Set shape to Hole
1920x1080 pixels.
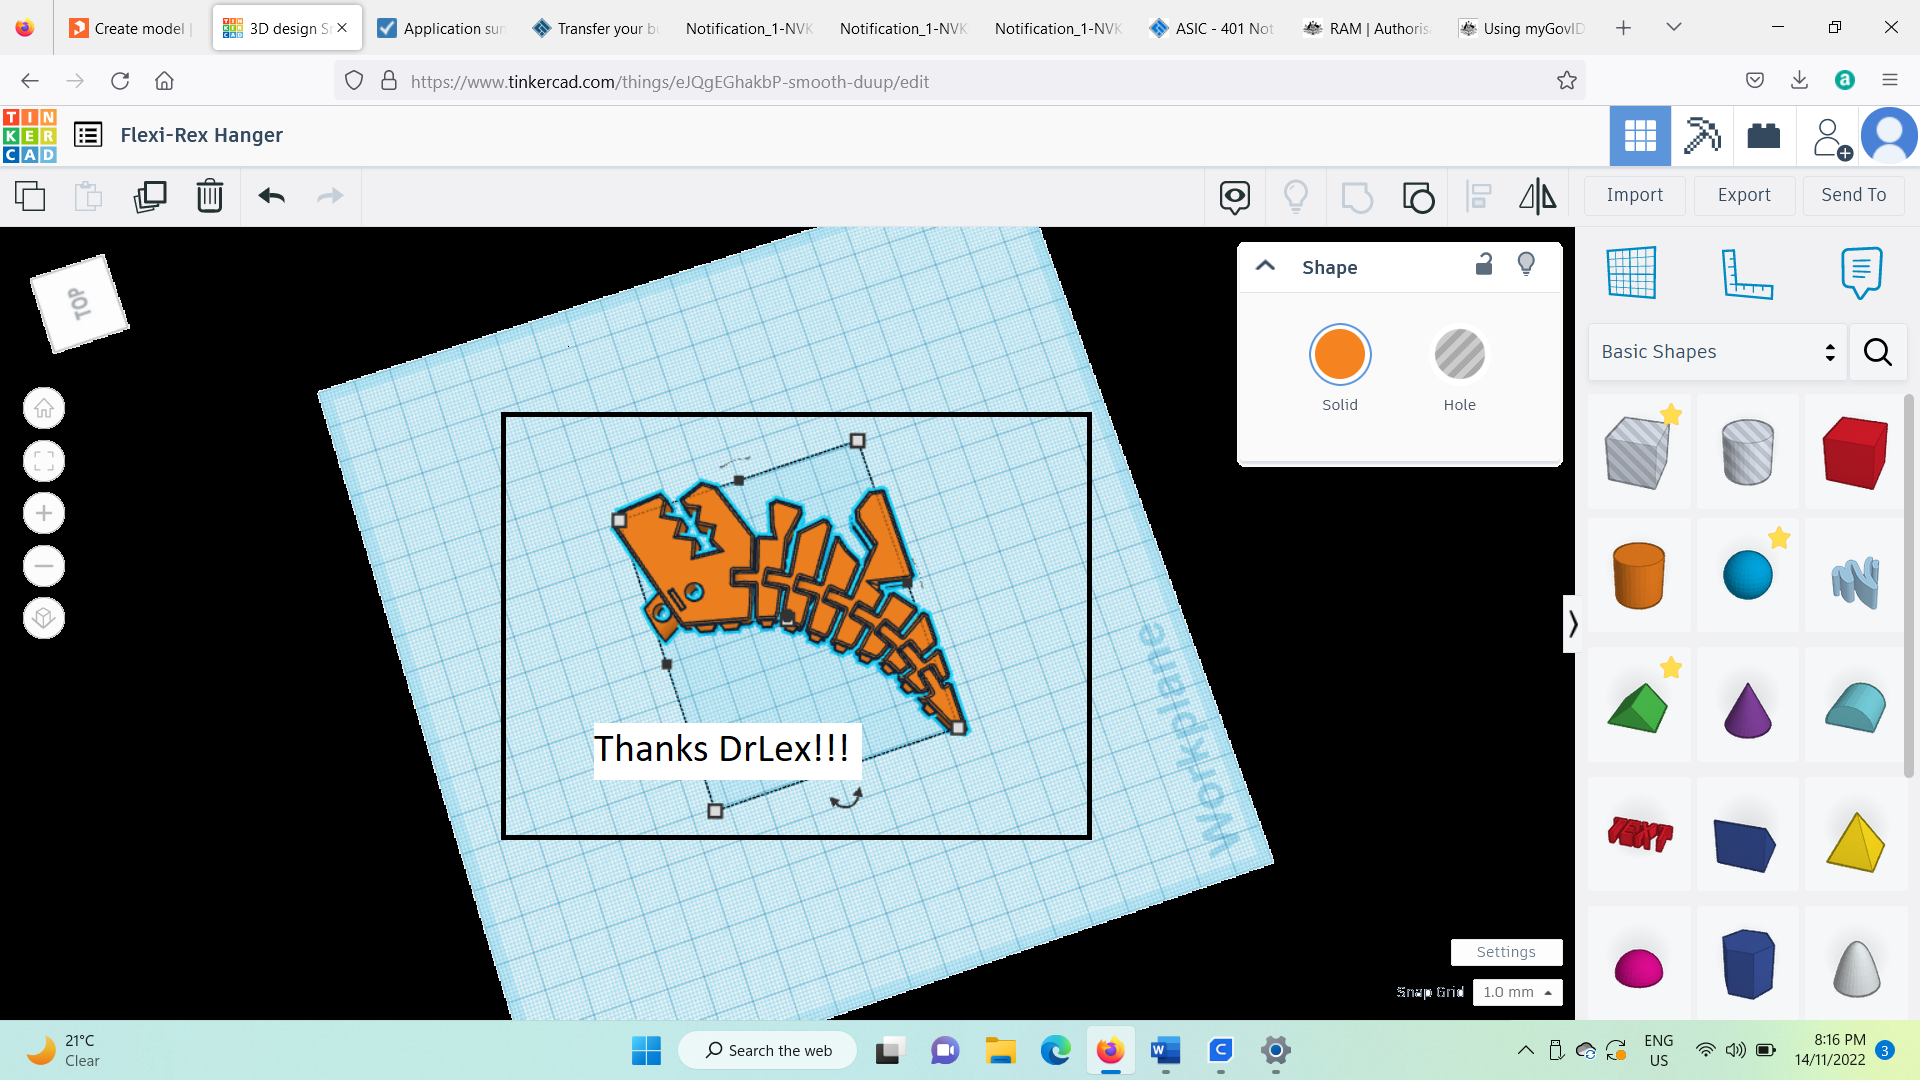click(1460, 355)
